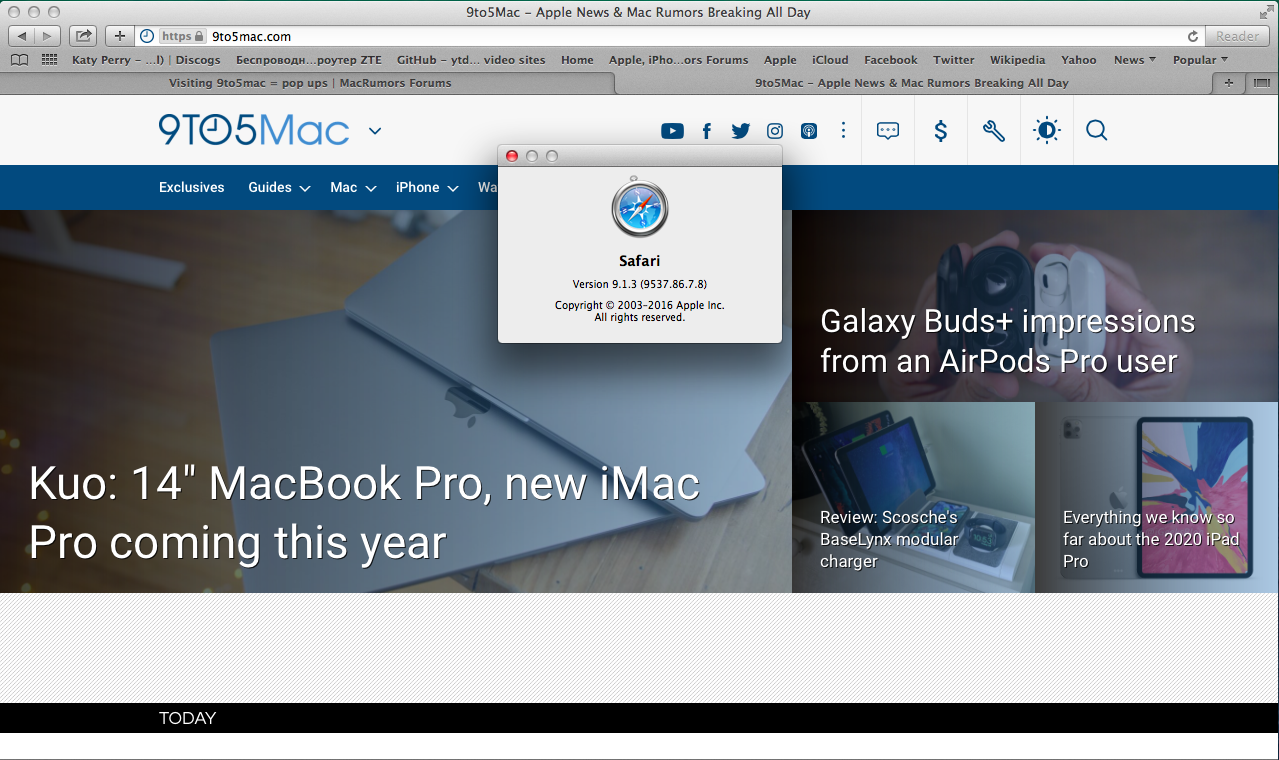Open the Twitter bookmark in bookmarks bar
This screenshot has width=1279, height=760.
click(x=954, y=60)
